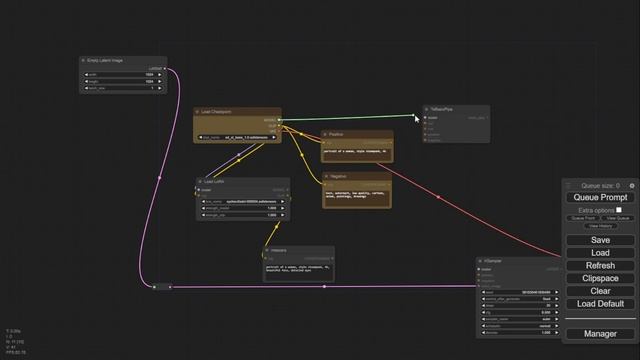Grab the menu panel drag handle
Screen dimensions: 640x360
[x=568, y=186]
